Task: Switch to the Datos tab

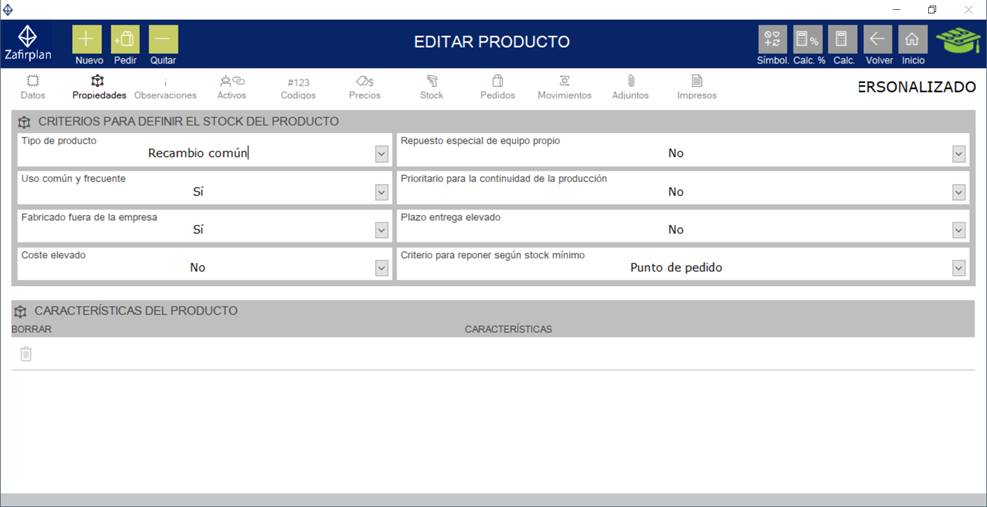Action: coord(33,87)
